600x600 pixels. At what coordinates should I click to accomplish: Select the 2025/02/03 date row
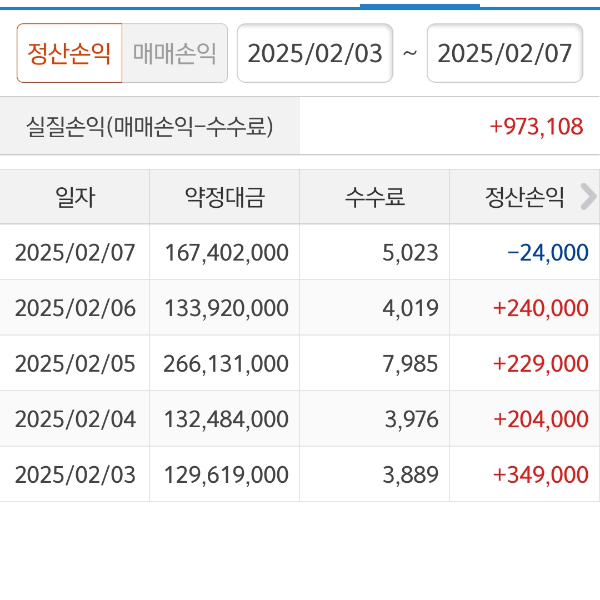[x=75, y=474]
